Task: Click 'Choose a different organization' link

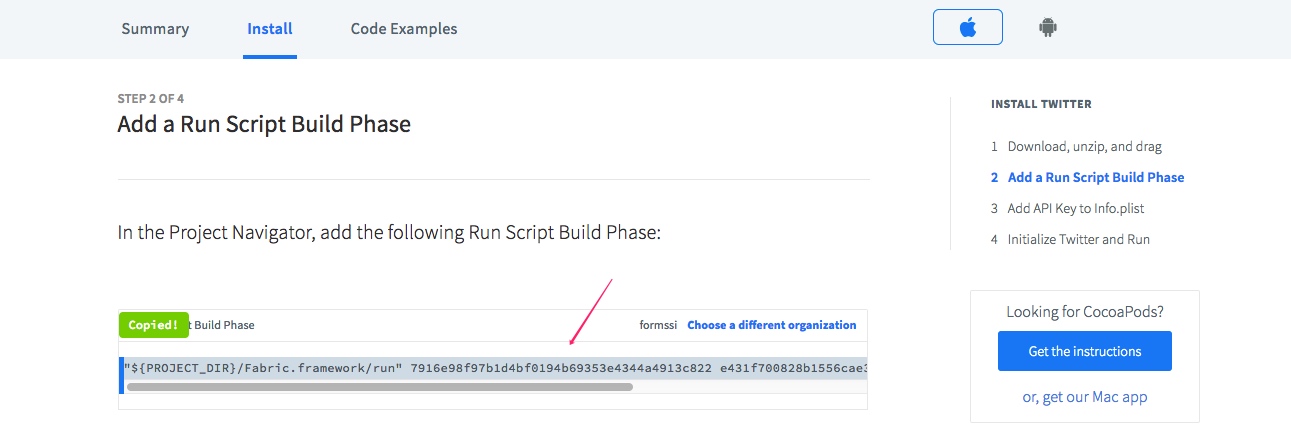Action: click(771, 325)
